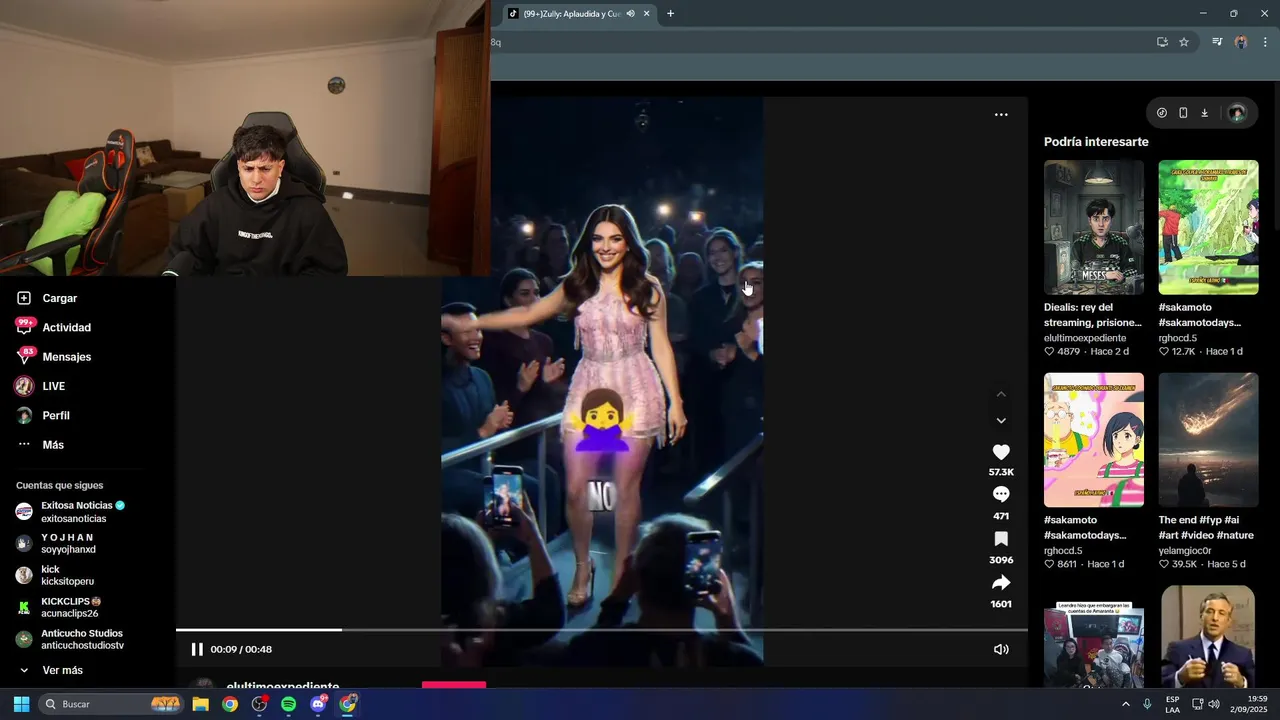1280x720 pixels.
Task: Open second #sakamoto anime video thumbnail
Action: (x=1094, y=440)
